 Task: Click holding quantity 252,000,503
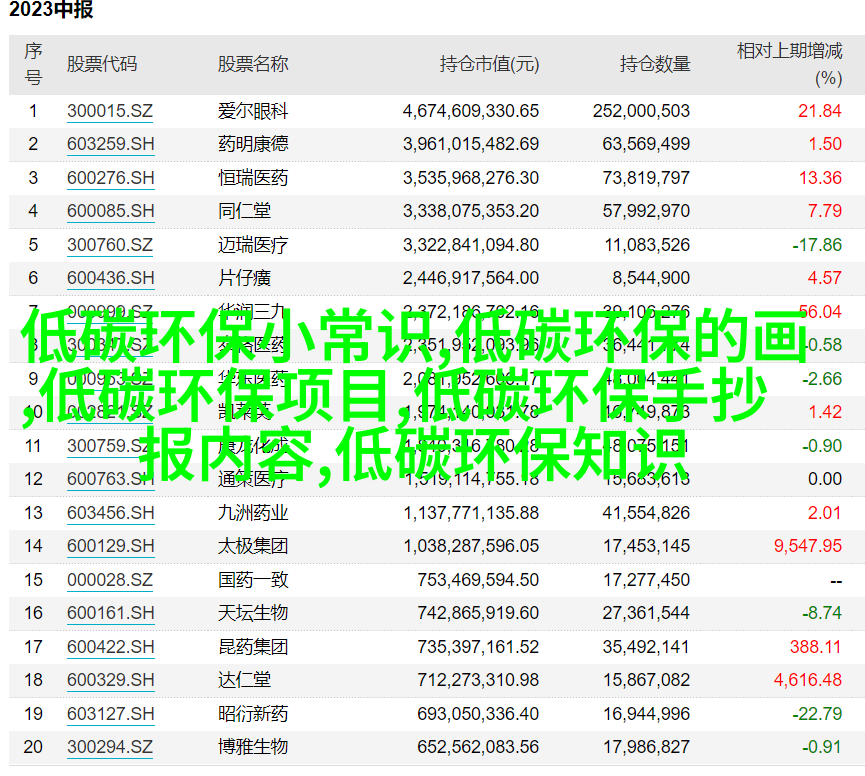click(x=642, y=111)
